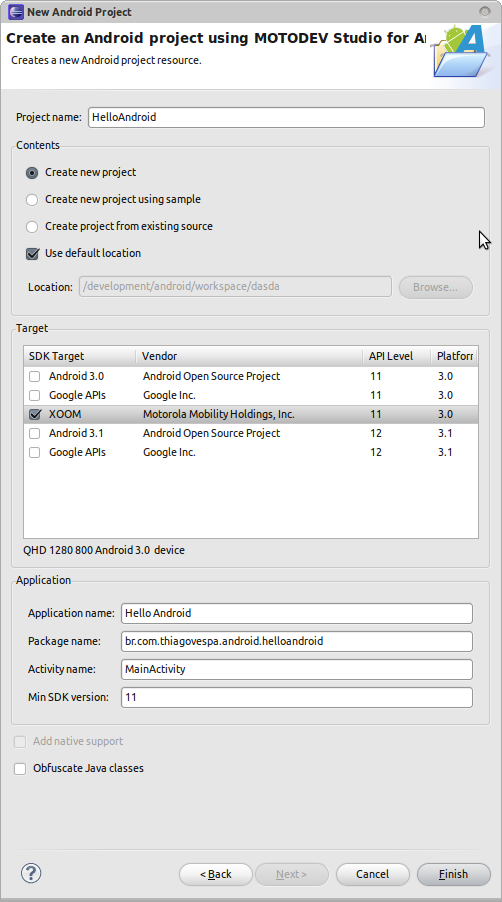This screenshot has height=902, width=502.
Task: Sort by Vendor column header
Action: [249, 356]
